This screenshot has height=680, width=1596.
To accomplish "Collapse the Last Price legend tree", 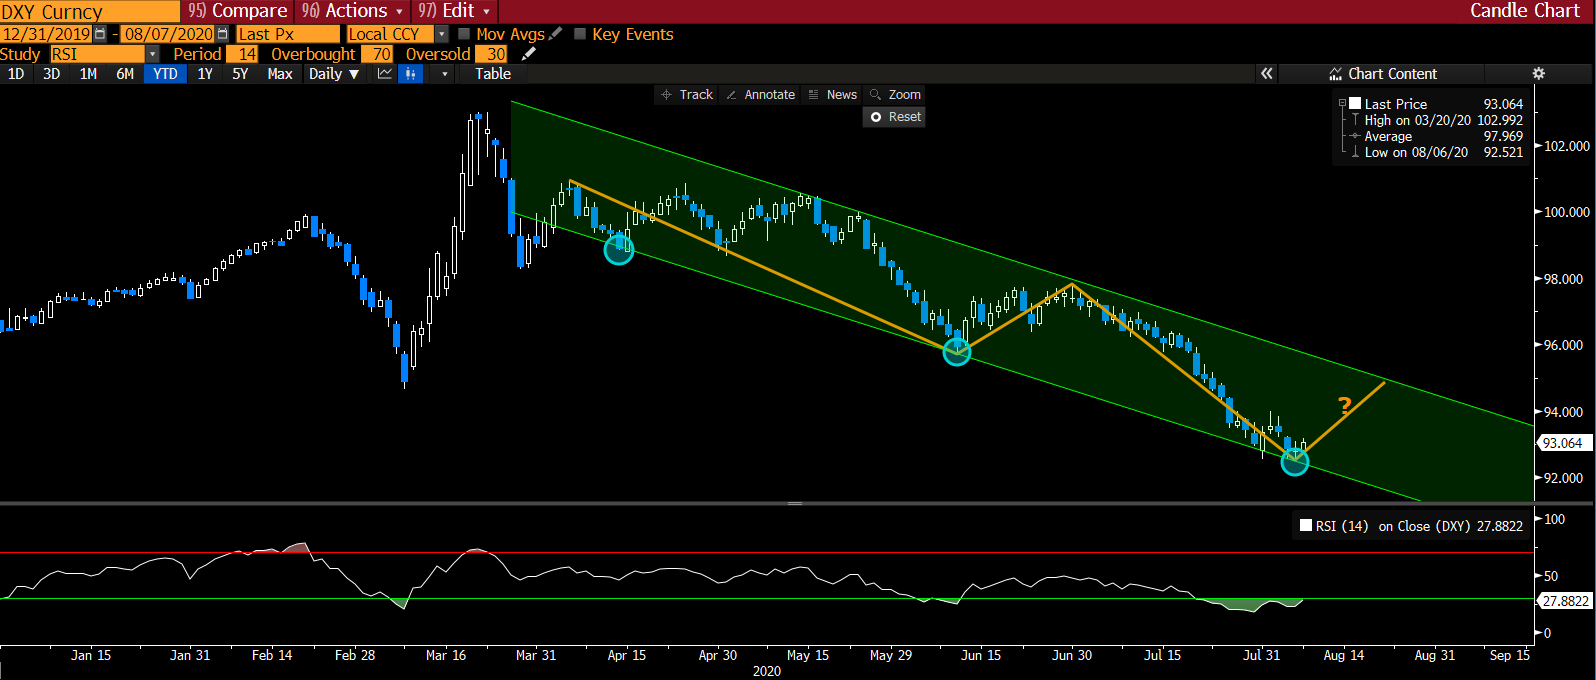I will tap(1342, 104).
